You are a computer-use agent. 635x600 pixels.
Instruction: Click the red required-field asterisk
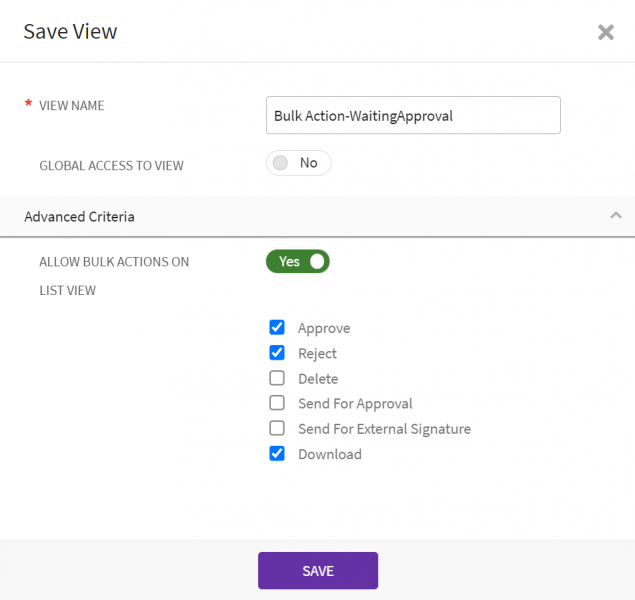(28, 105)
